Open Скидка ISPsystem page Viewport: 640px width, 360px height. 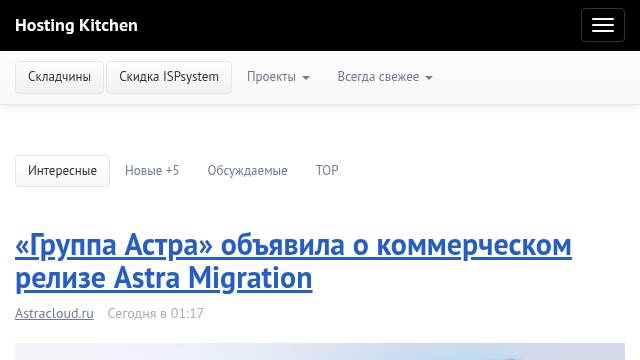pyautogui.click(x=169, y=77)
